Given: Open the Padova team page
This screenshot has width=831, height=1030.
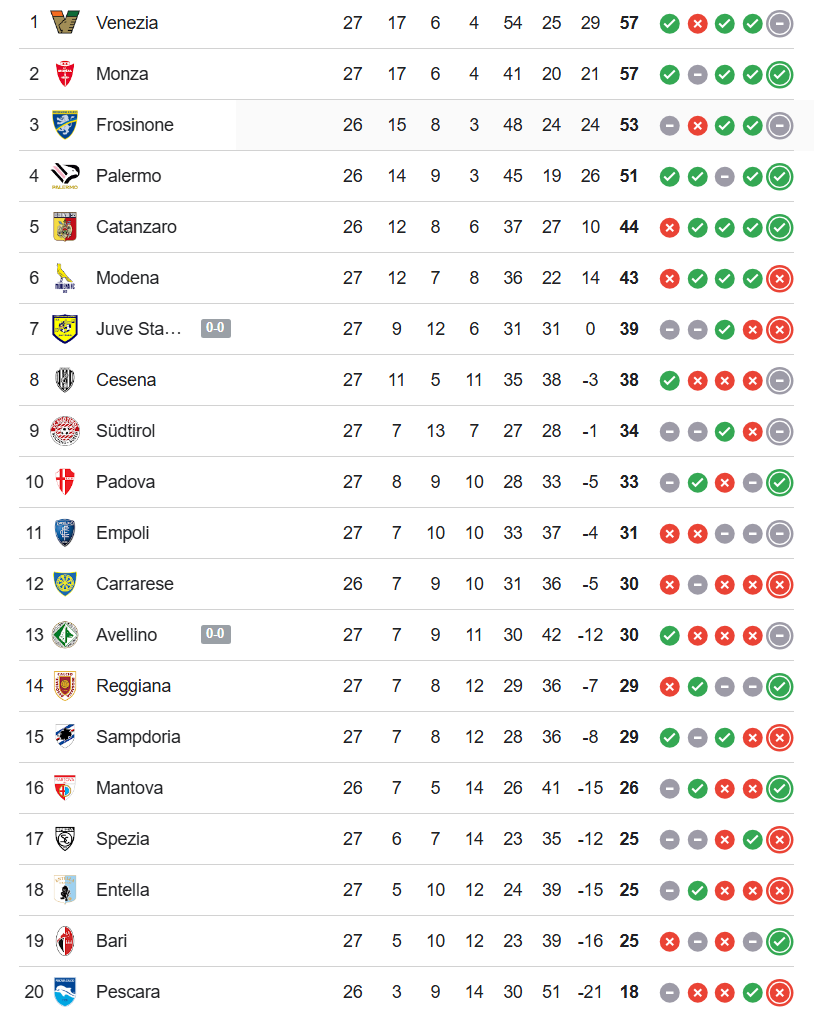Looking at the screenshot, I should point(125,482).
